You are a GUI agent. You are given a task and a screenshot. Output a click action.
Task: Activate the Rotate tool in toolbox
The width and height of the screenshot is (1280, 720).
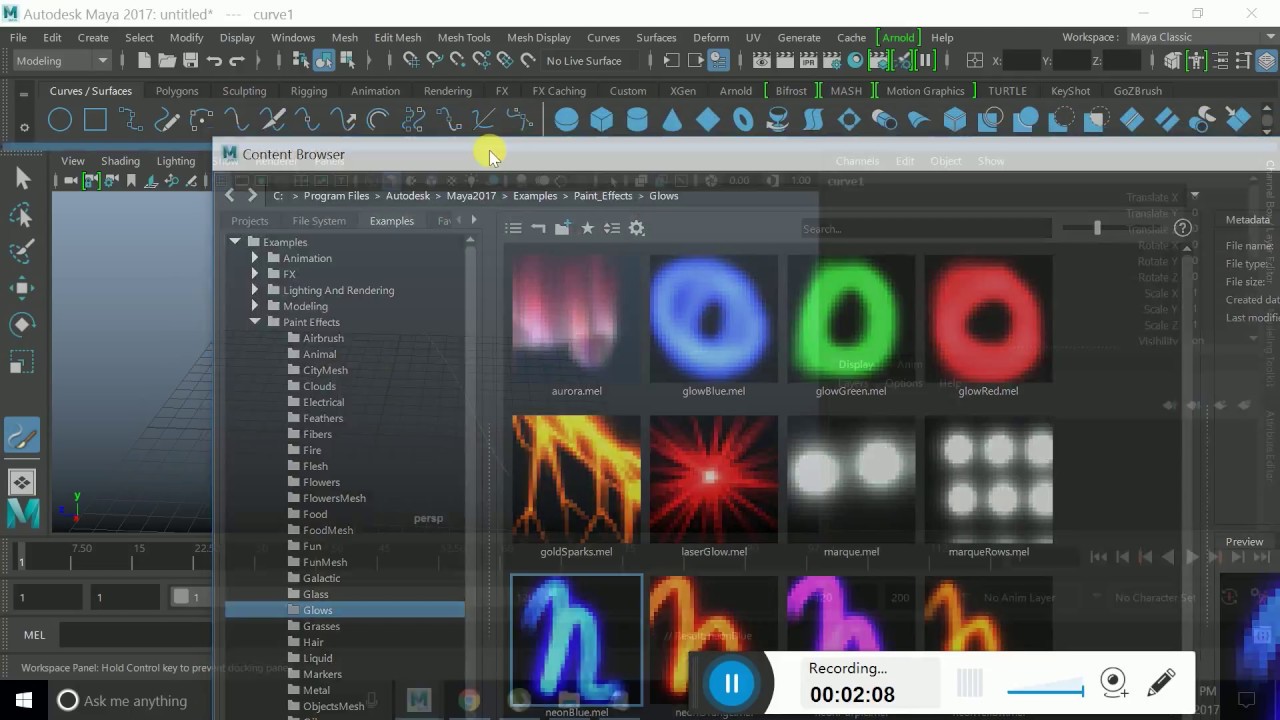(x=22, y=324)
